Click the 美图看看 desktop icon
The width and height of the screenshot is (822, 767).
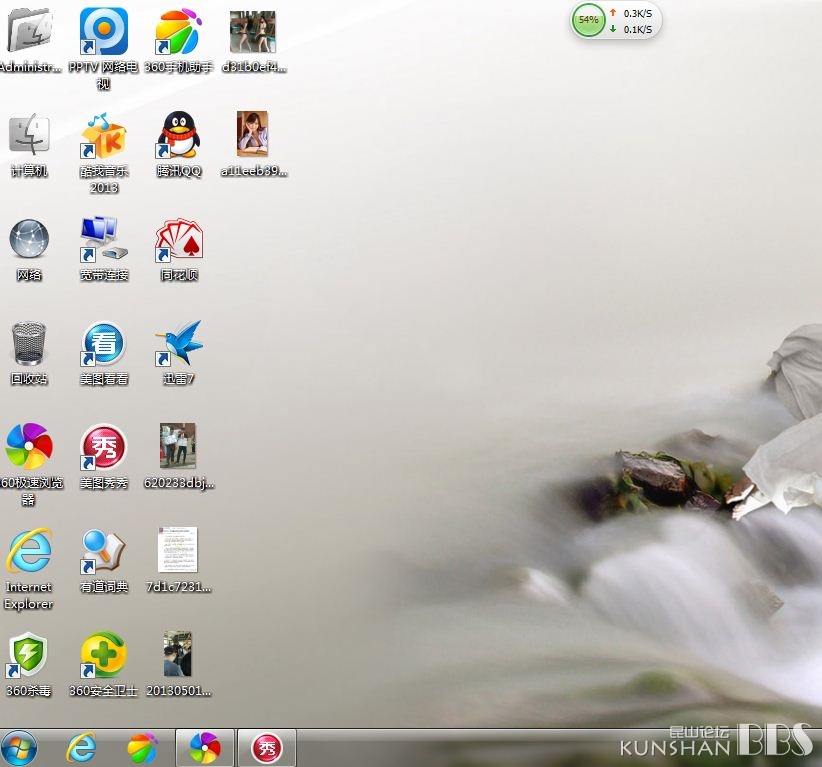(104, 344)
